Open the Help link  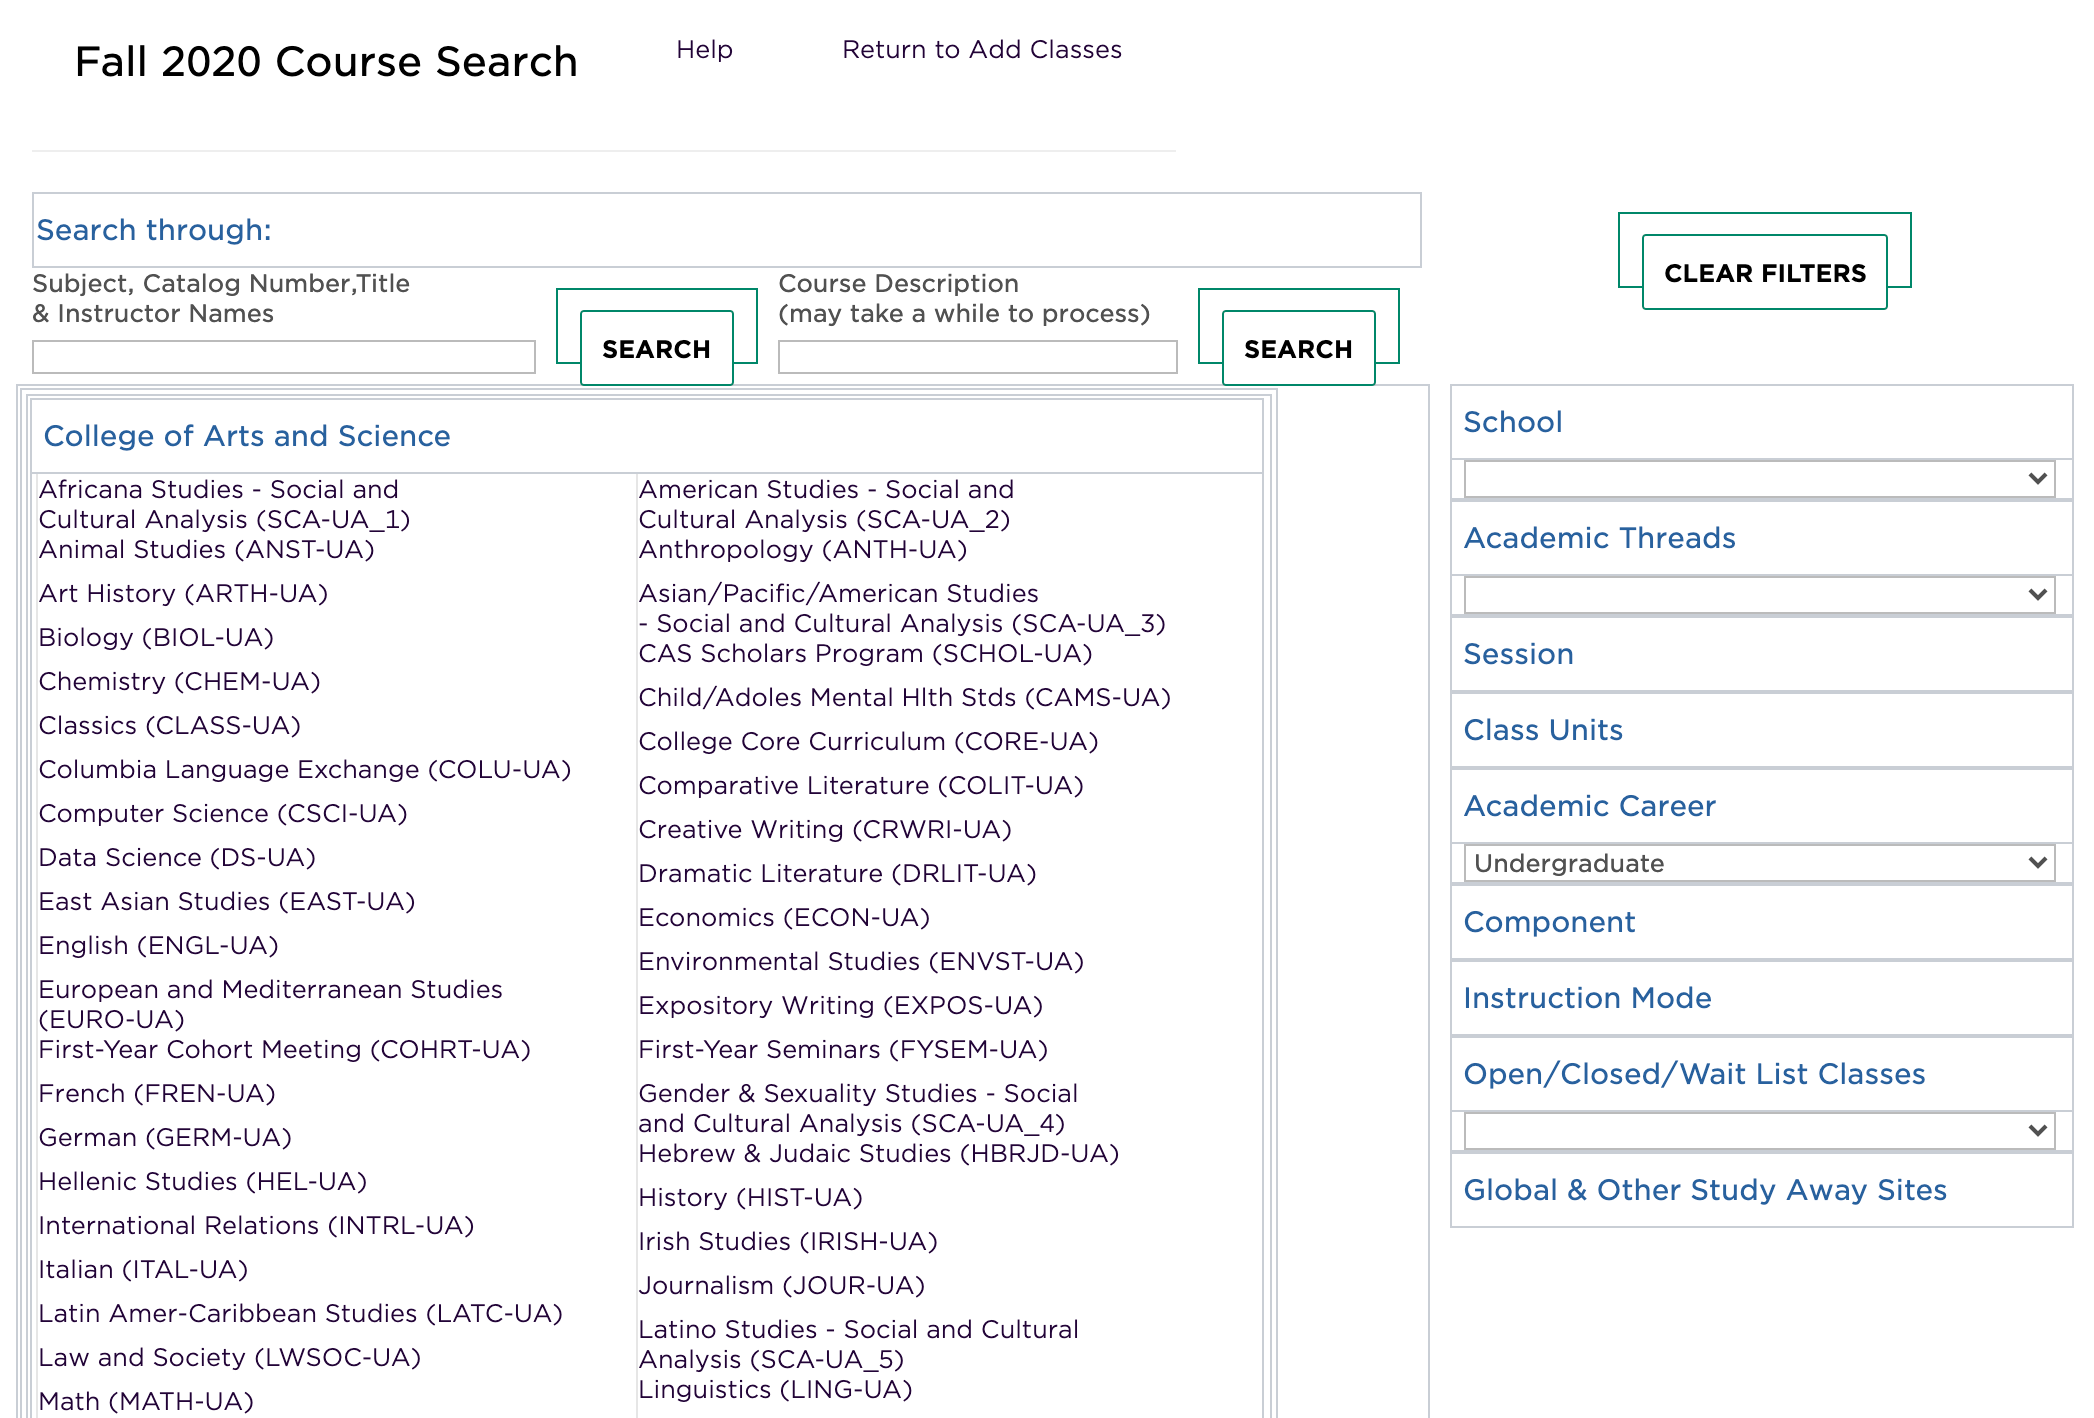[704, 50]
